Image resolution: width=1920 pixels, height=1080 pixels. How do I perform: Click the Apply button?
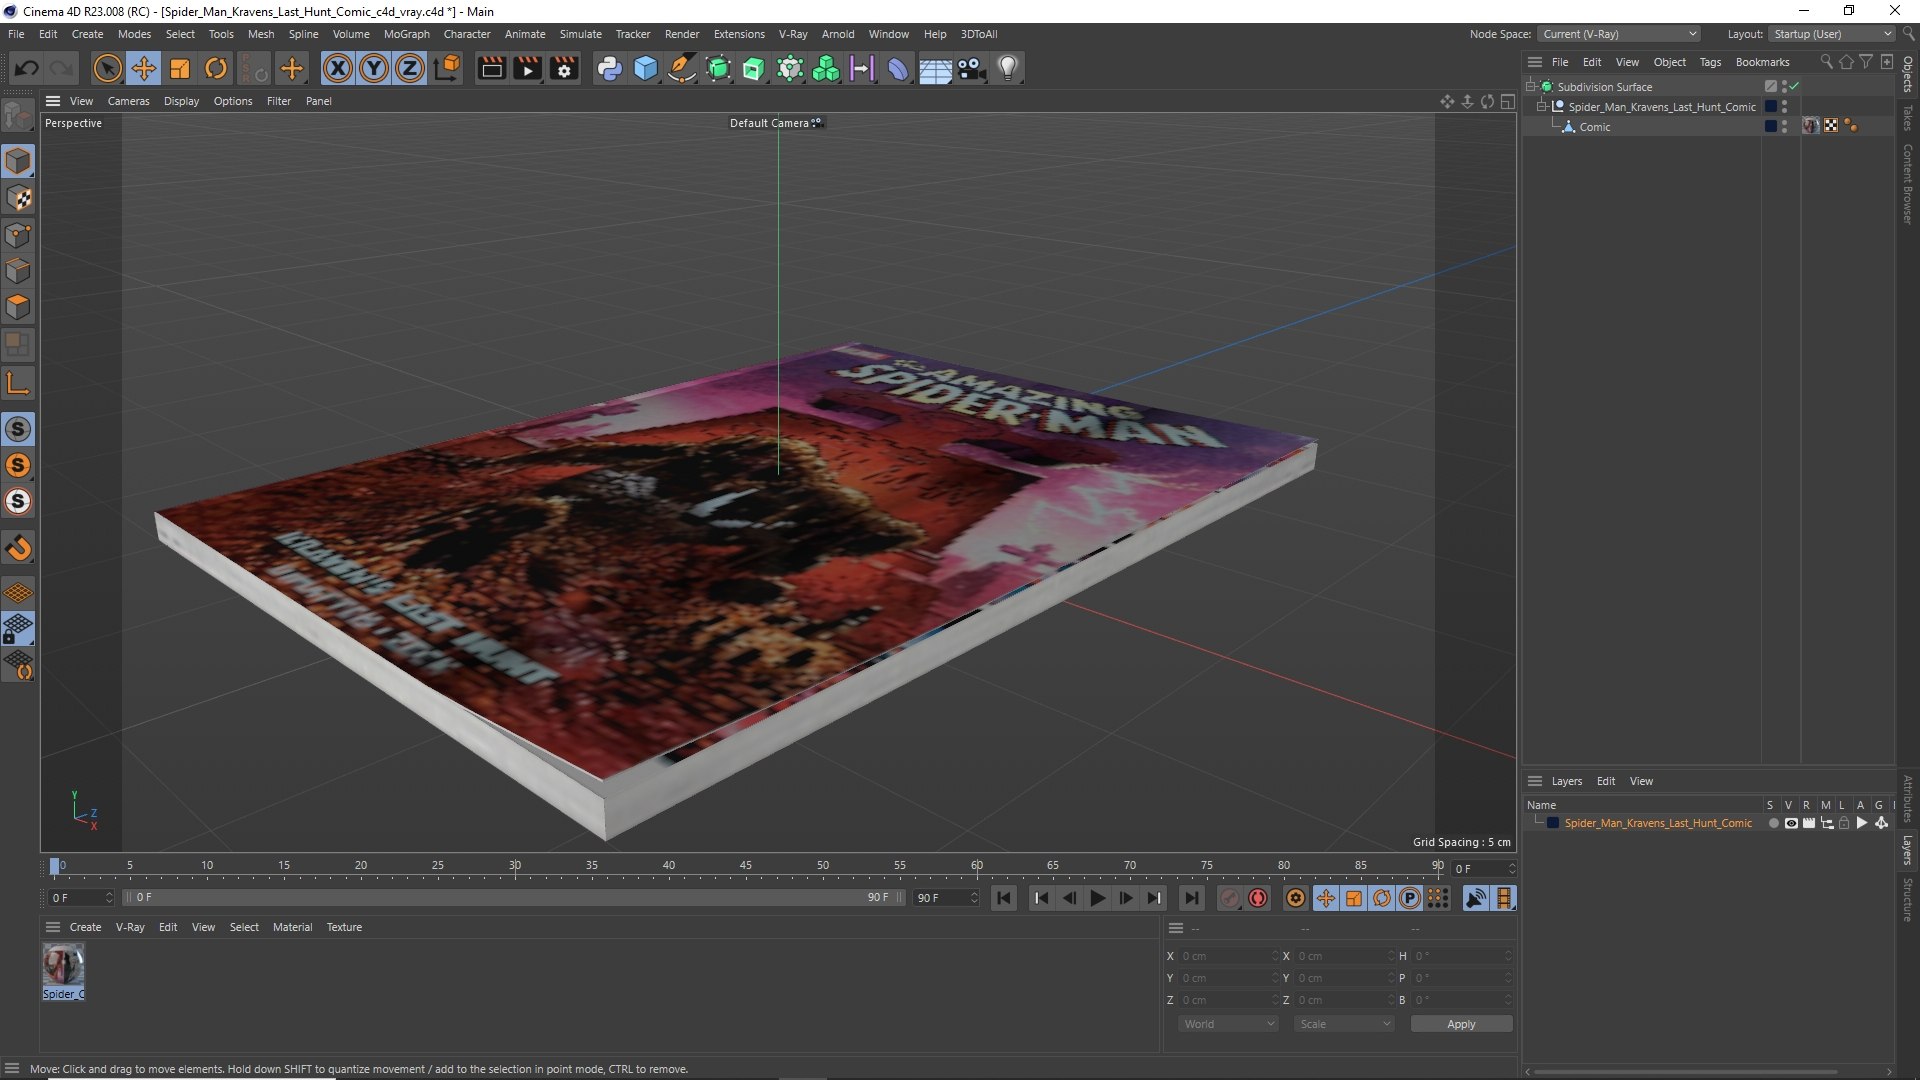[x=1461, y=1024]
